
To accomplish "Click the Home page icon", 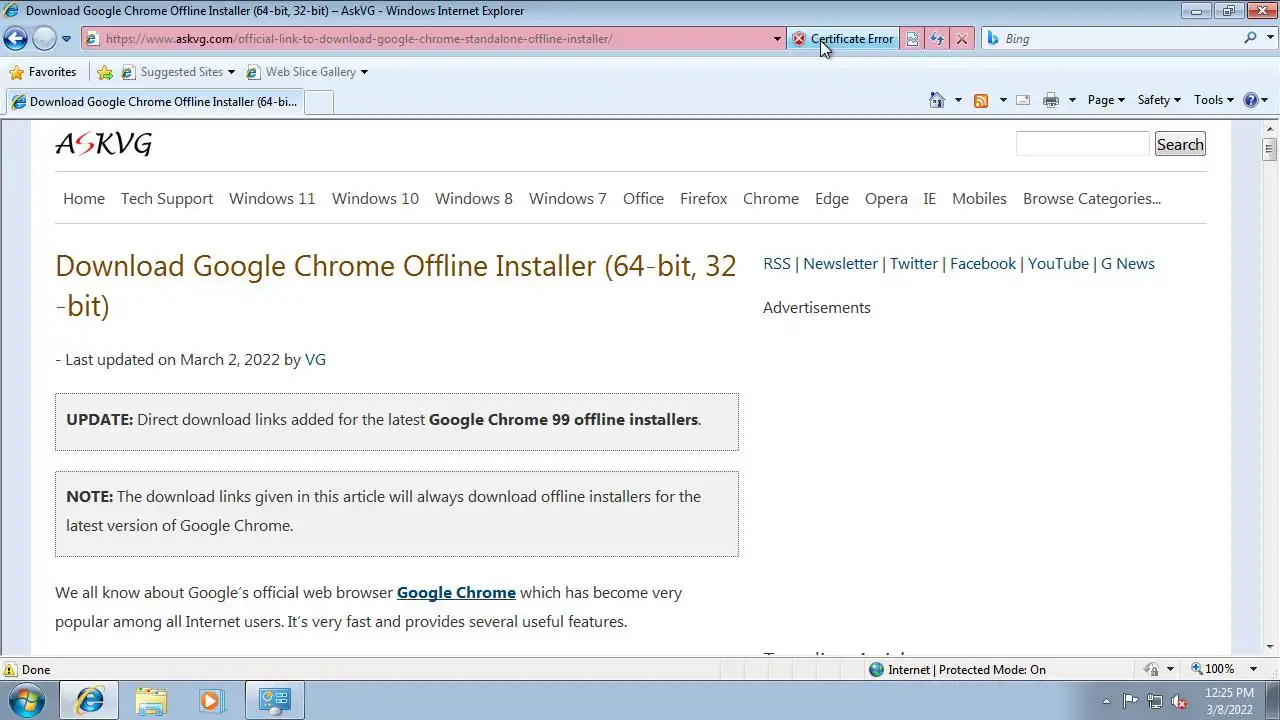I will click(x=937, y=100).
